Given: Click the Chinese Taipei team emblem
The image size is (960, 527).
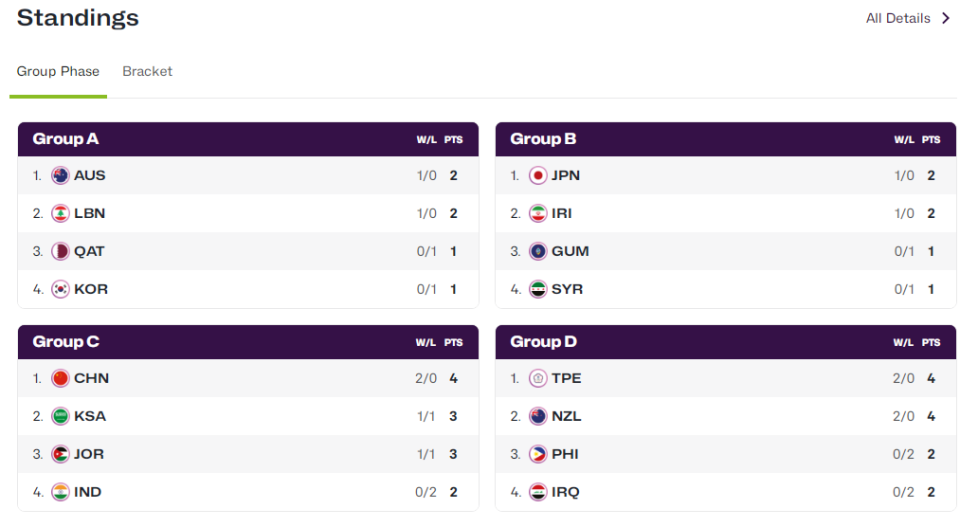Looking at the screenshot, I should click(x=538, y=378).
